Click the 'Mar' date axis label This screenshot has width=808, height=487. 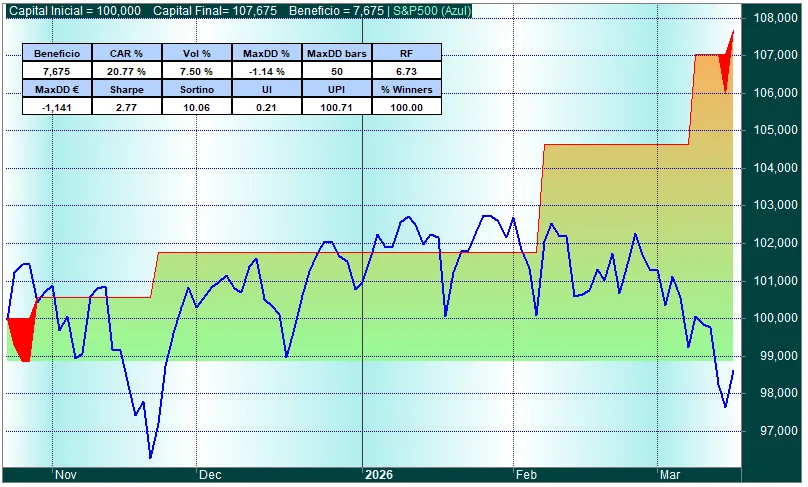670,475
